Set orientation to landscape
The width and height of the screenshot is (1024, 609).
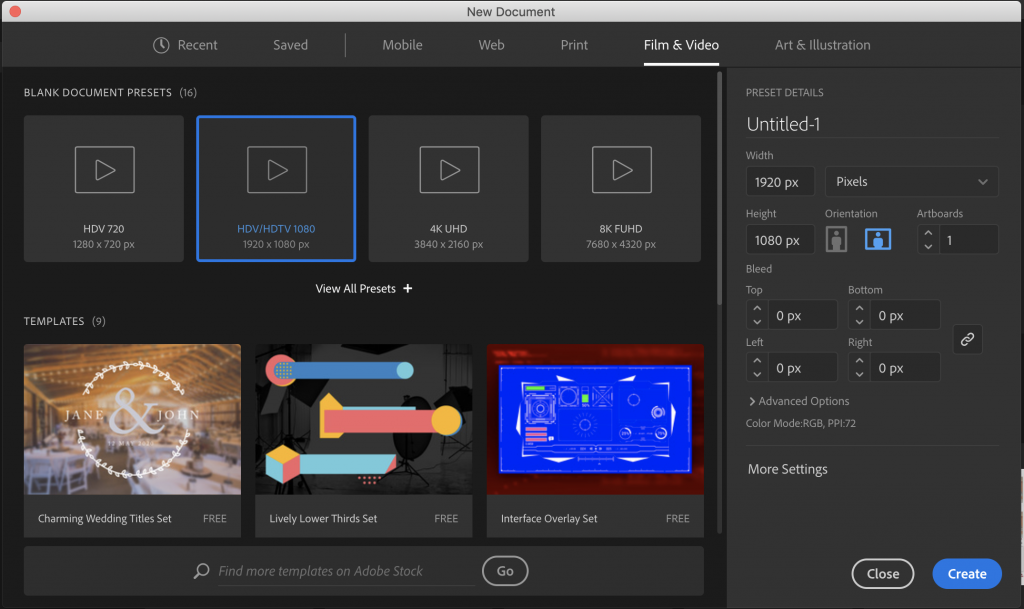click(878, 240)
